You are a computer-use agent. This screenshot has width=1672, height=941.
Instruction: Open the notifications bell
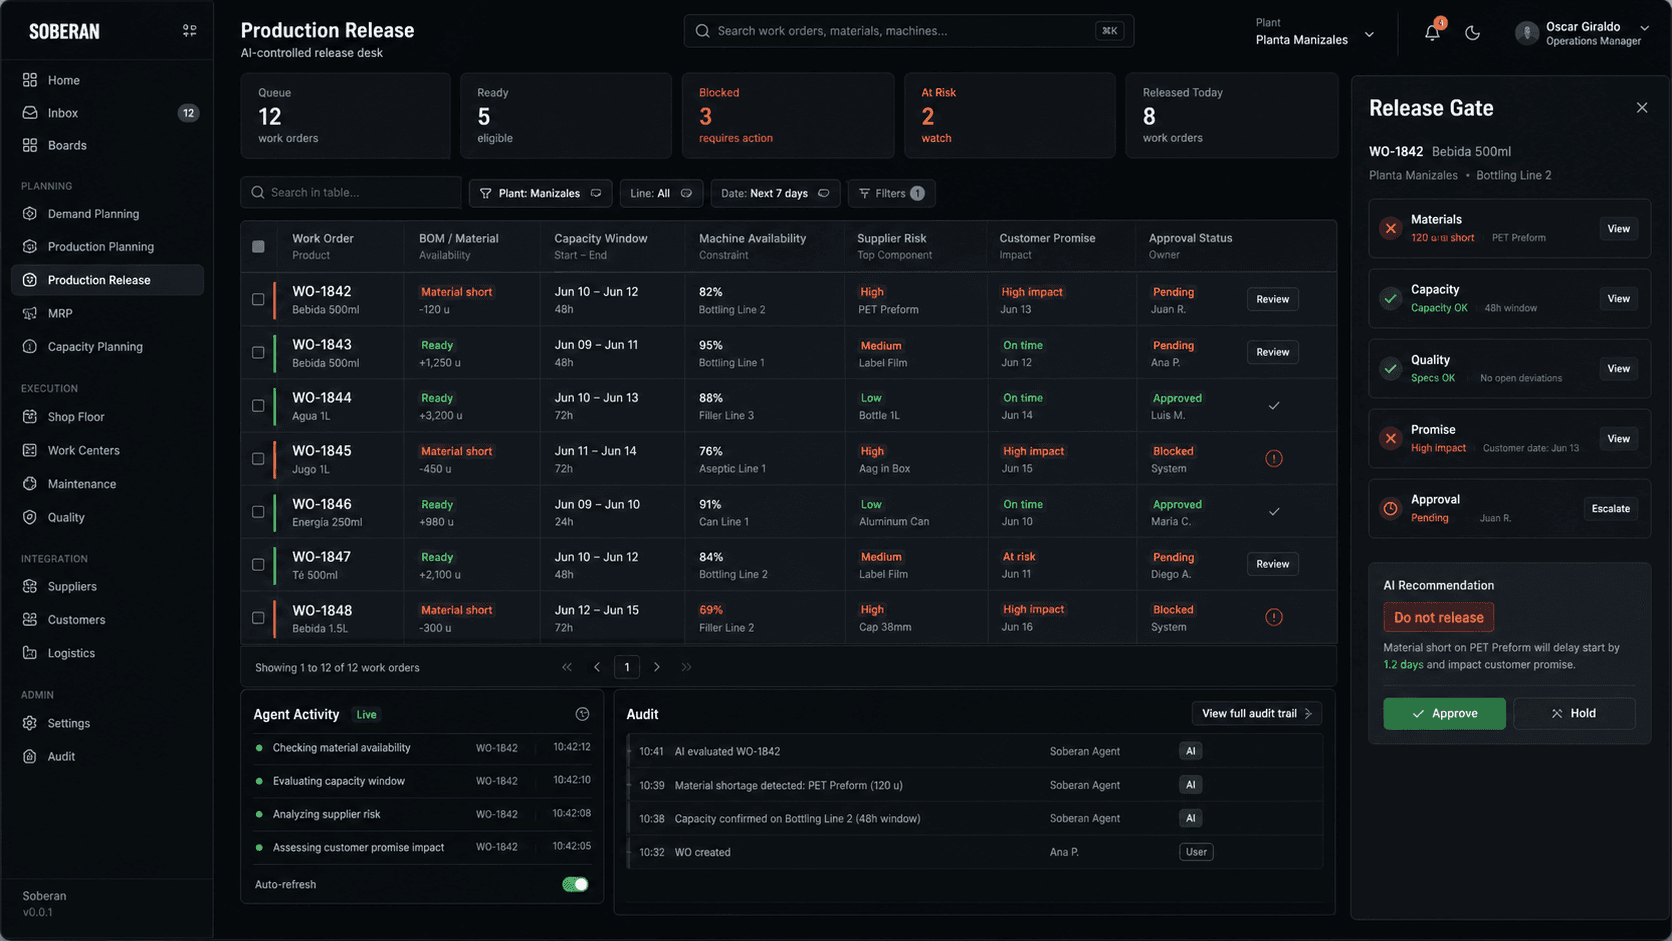pyautogui.click(x=1432, y=32)
